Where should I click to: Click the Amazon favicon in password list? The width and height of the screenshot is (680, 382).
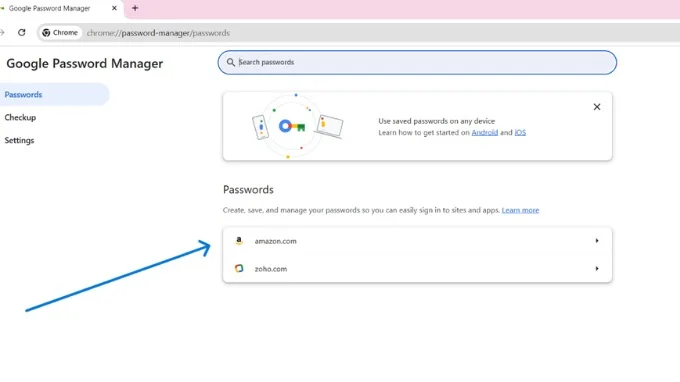pos(239,241)
